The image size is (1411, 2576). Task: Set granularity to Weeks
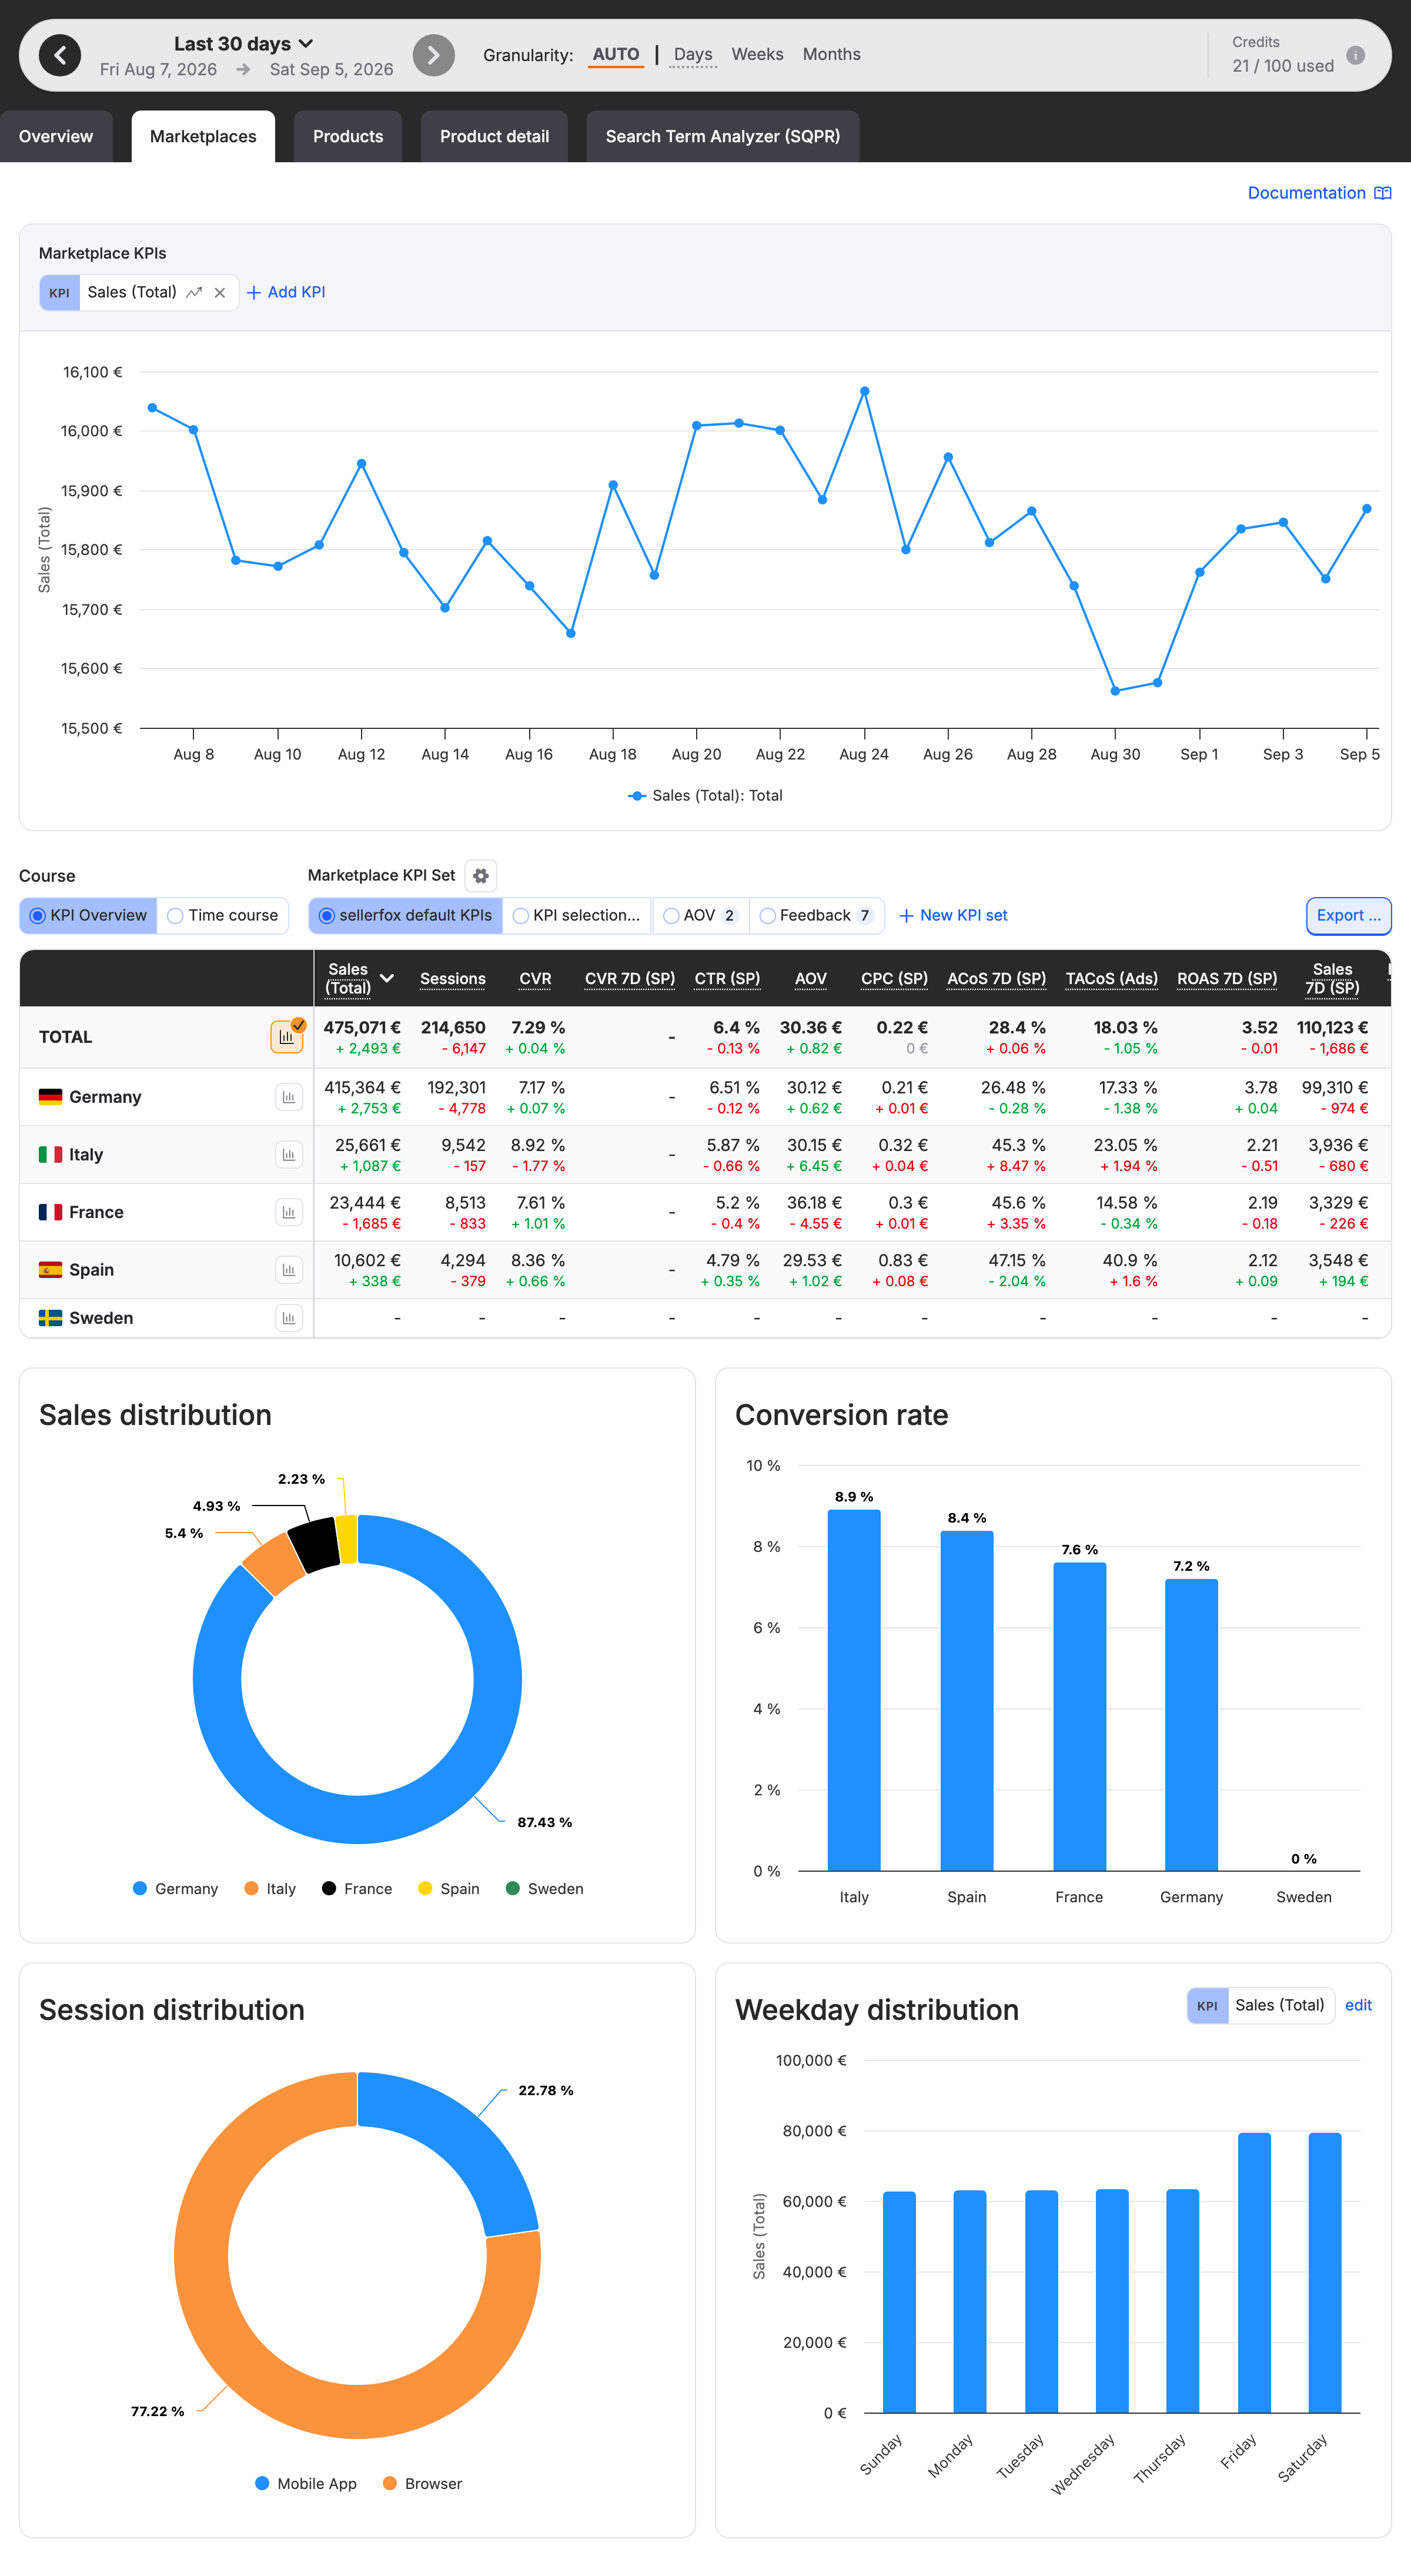click(x=757, y=54)
